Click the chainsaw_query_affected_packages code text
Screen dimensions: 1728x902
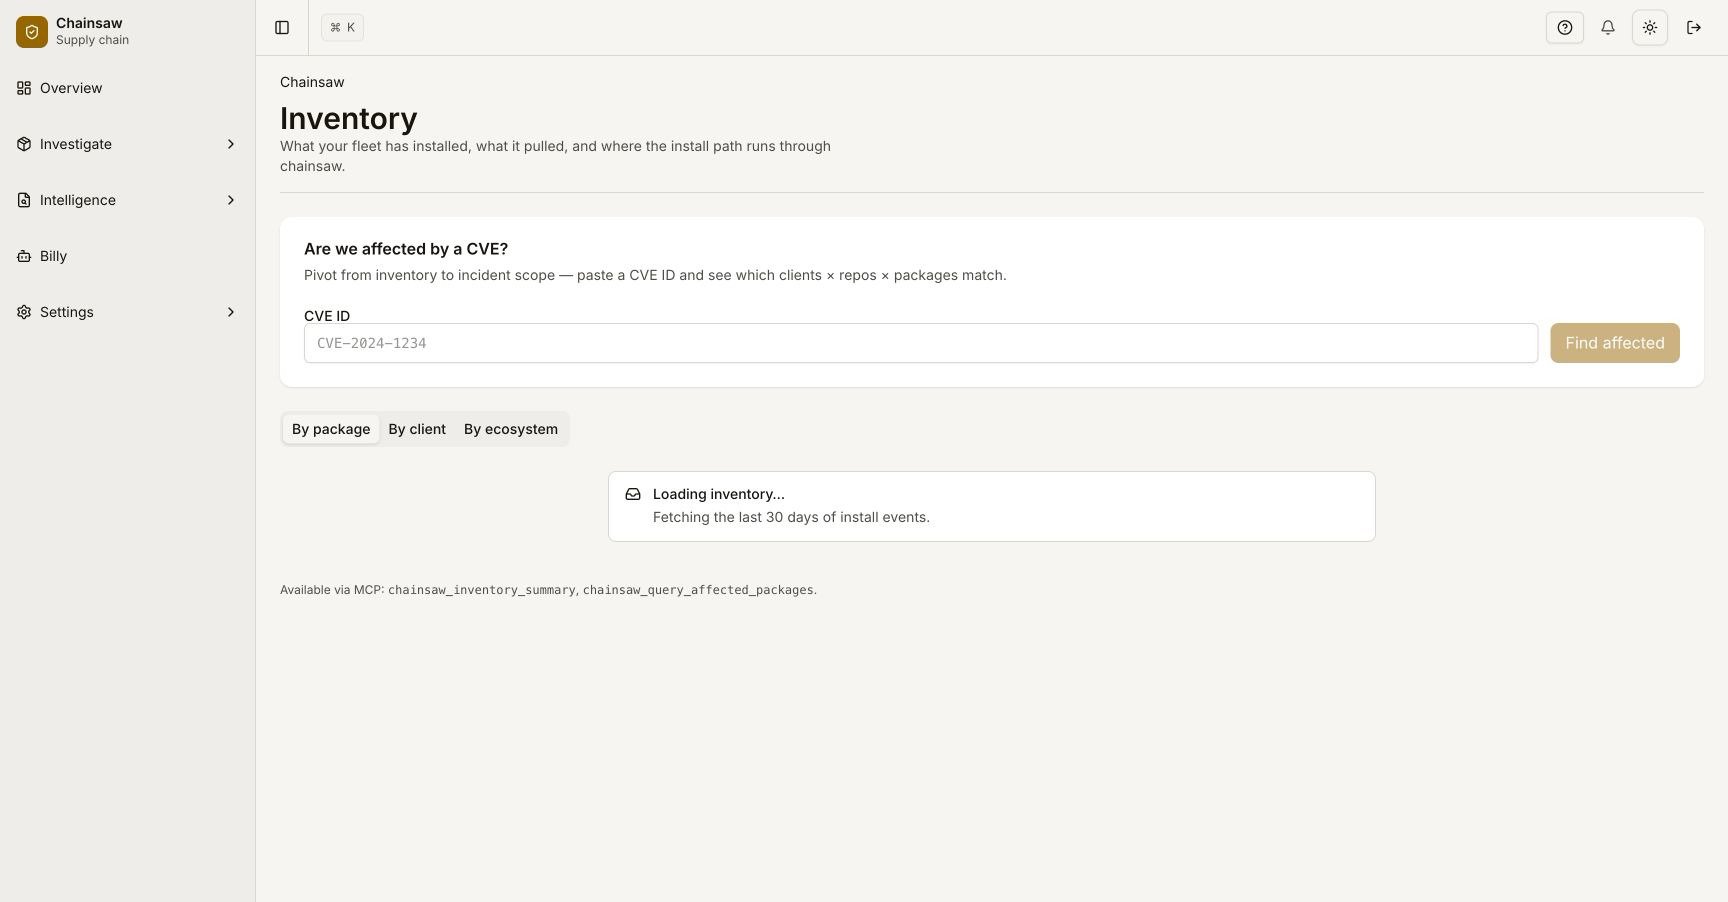pyautogui.click(x=698, y=590)
